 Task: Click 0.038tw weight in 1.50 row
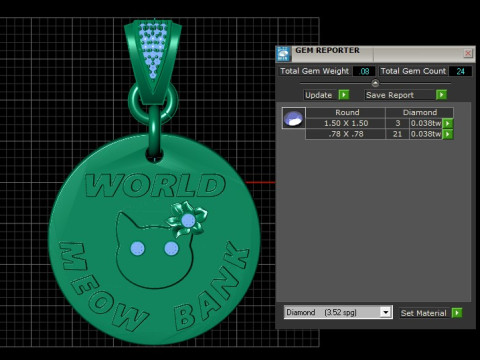point(426,123)
